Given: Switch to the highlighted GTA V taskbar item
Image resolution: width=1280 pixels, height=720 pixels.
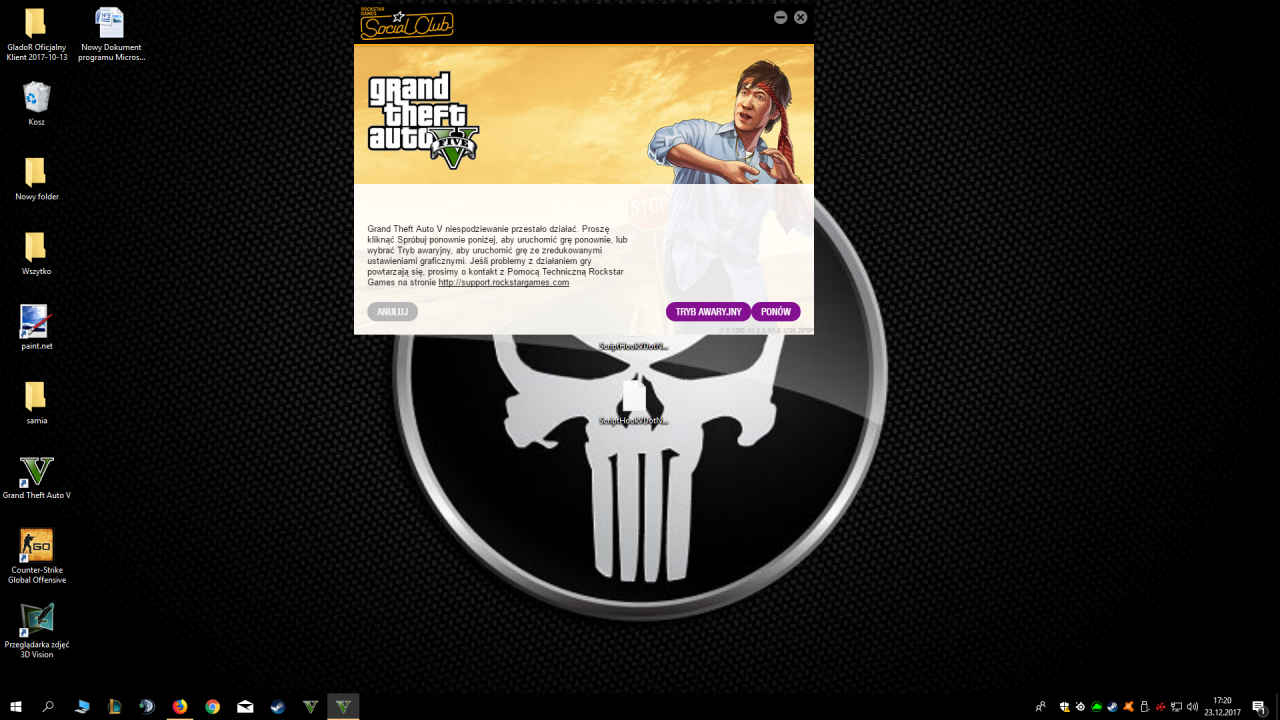Looking at the screenshot, I should (x=343, y=706).
